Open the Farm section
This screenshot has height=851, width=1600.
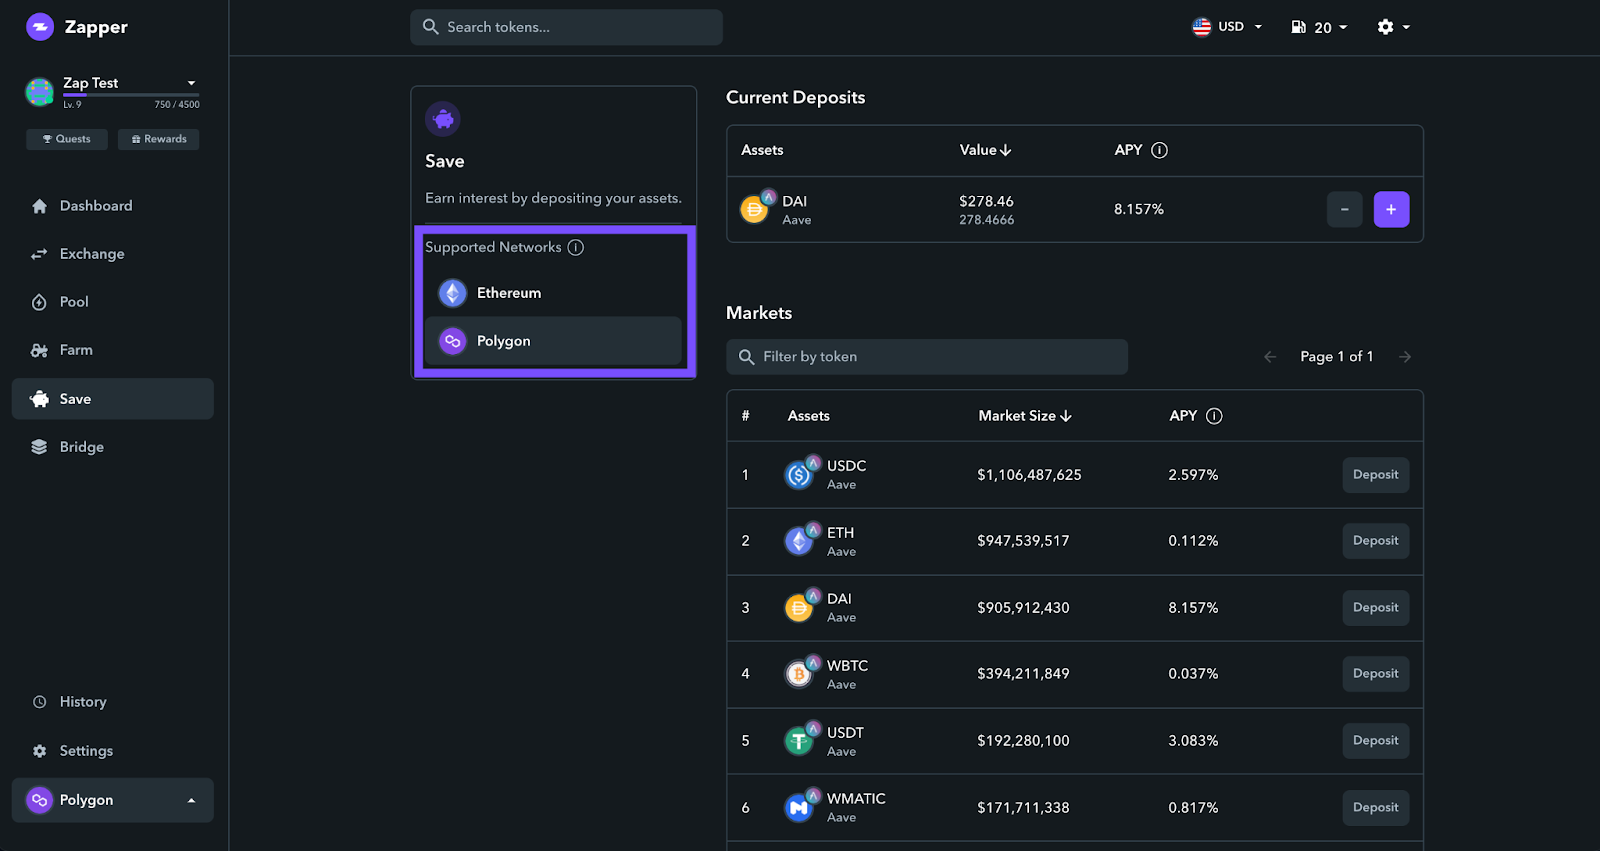(x=113, y=350)
